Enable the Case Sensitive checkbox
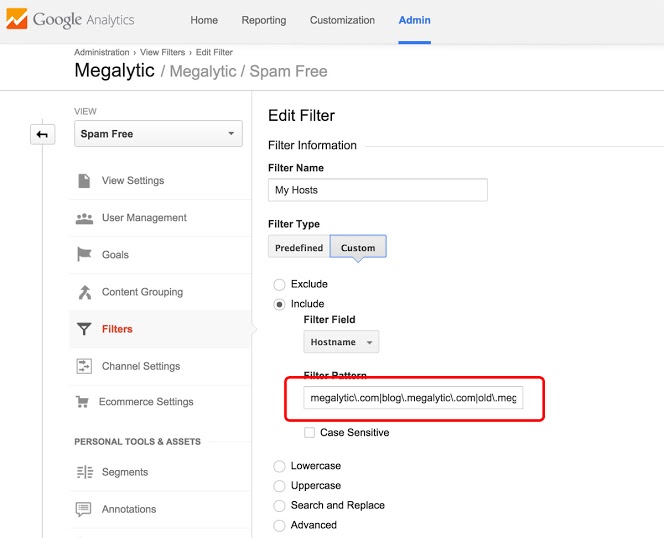This screenshot has width=664, height=538. [310, 433]
